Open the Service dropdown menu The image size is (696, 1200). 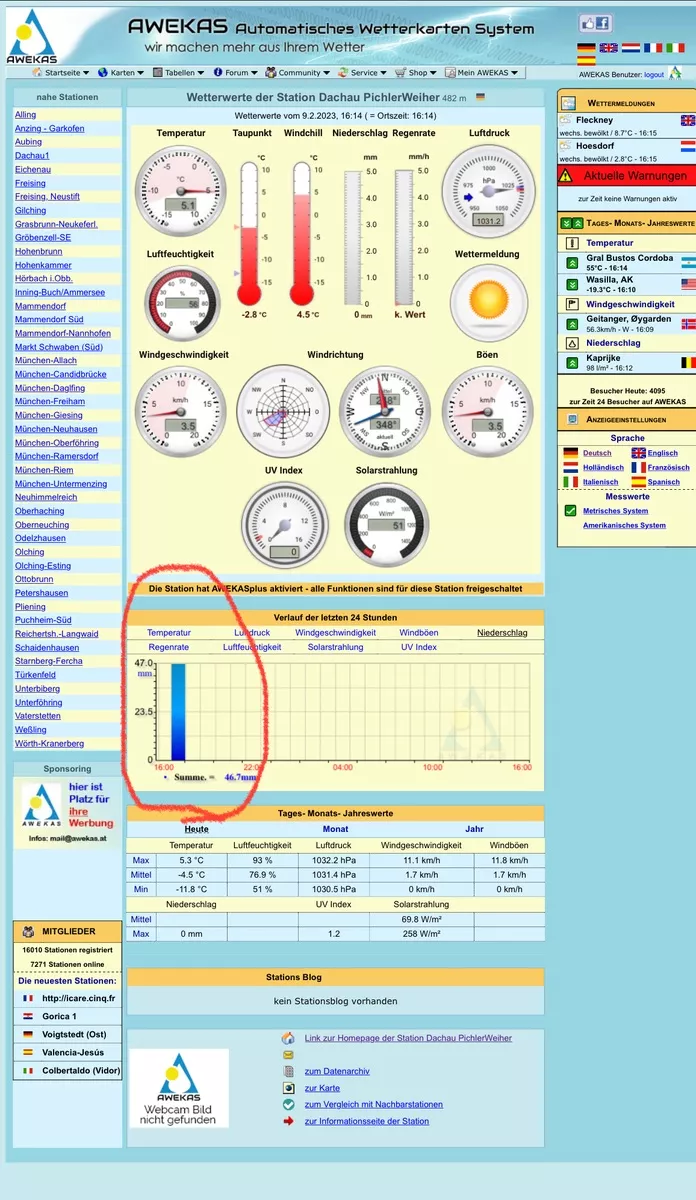click(363, 73)
